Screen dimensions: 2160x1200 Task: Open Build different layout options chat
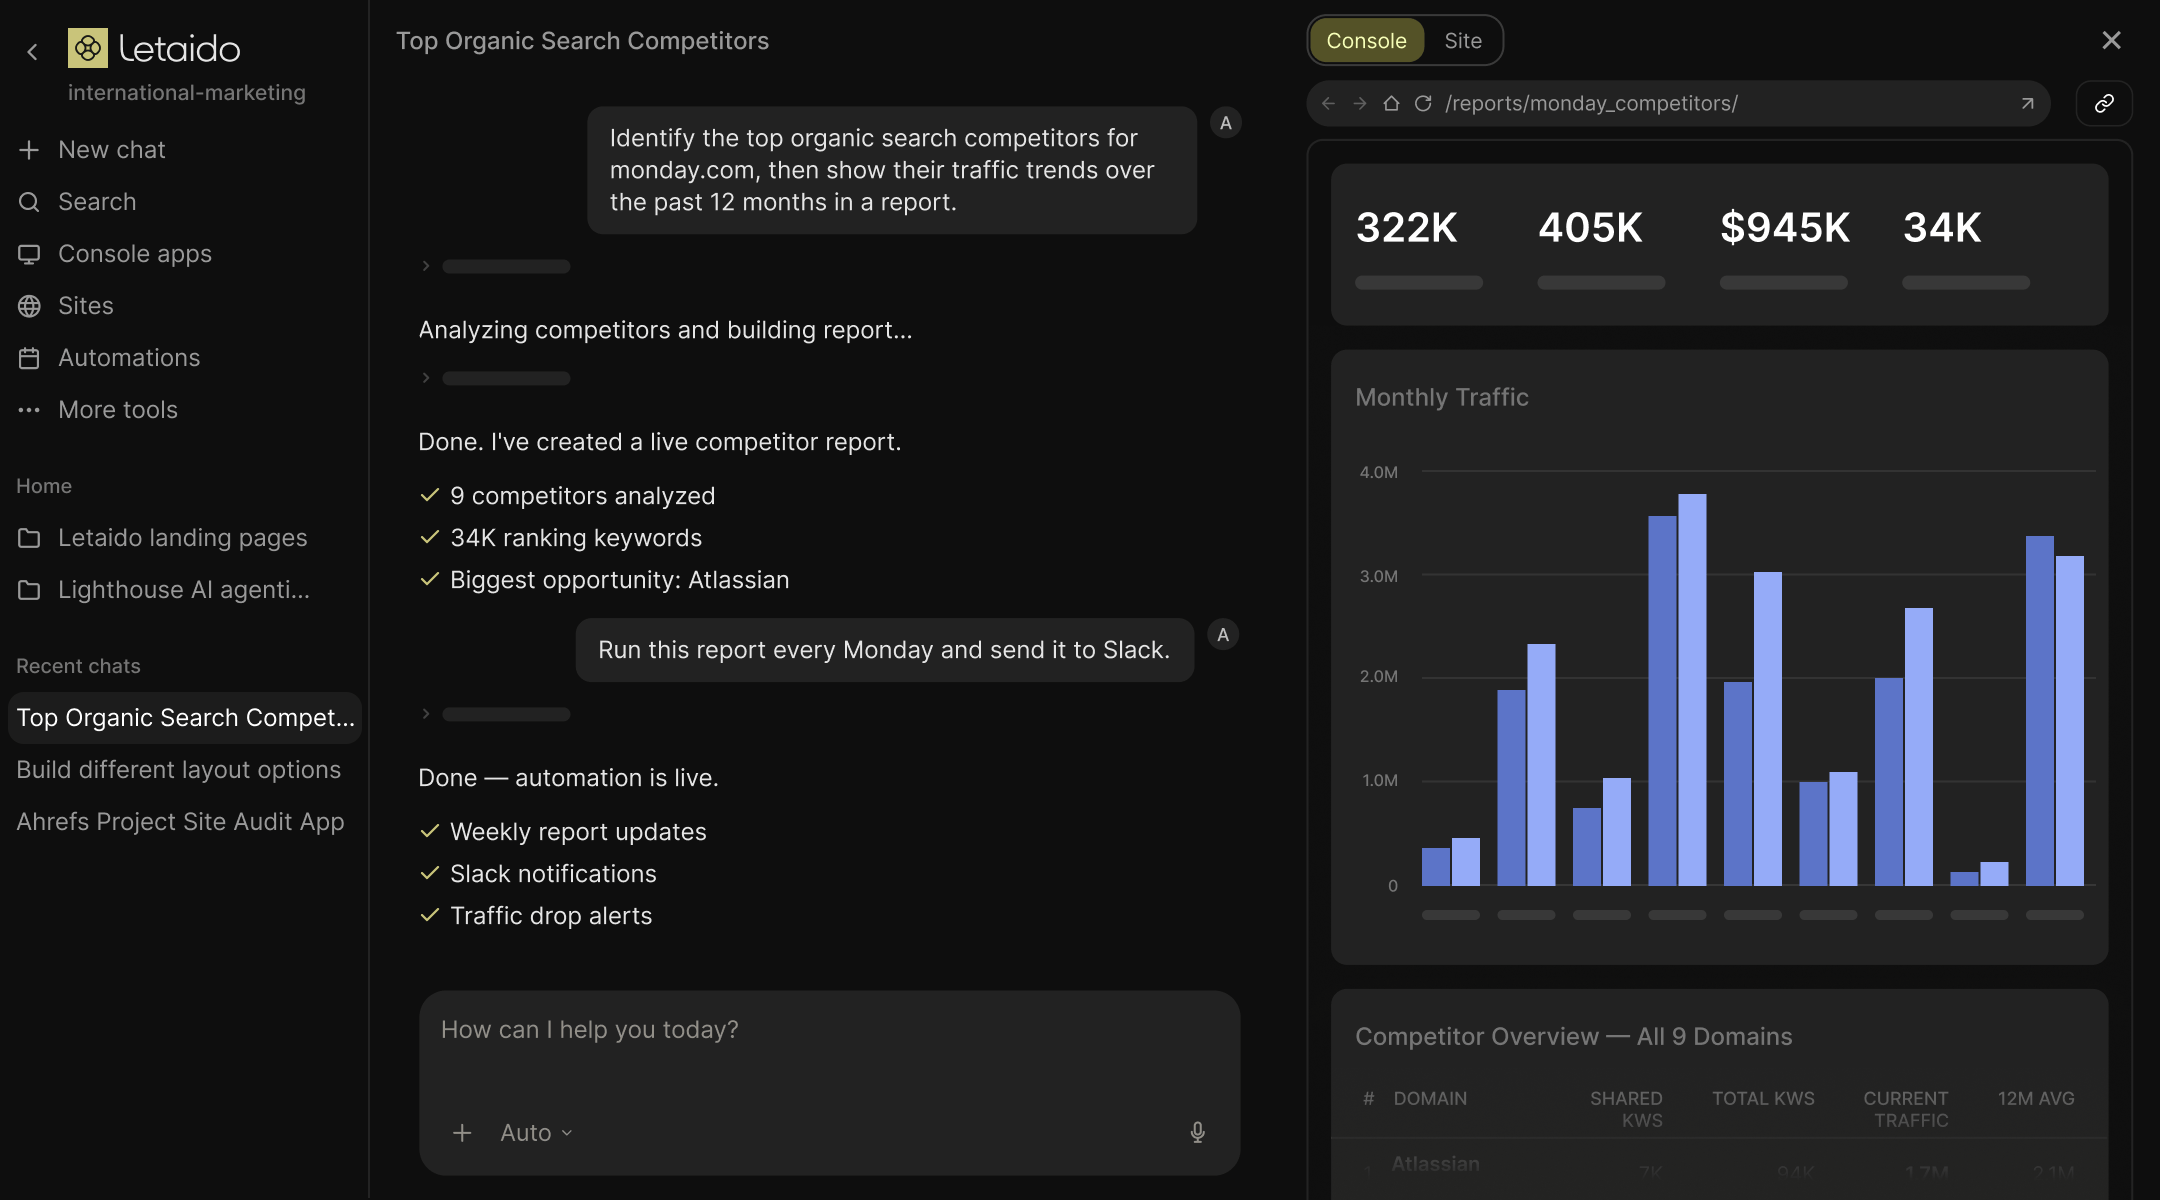pyautogui.click(x=179, y=769)
